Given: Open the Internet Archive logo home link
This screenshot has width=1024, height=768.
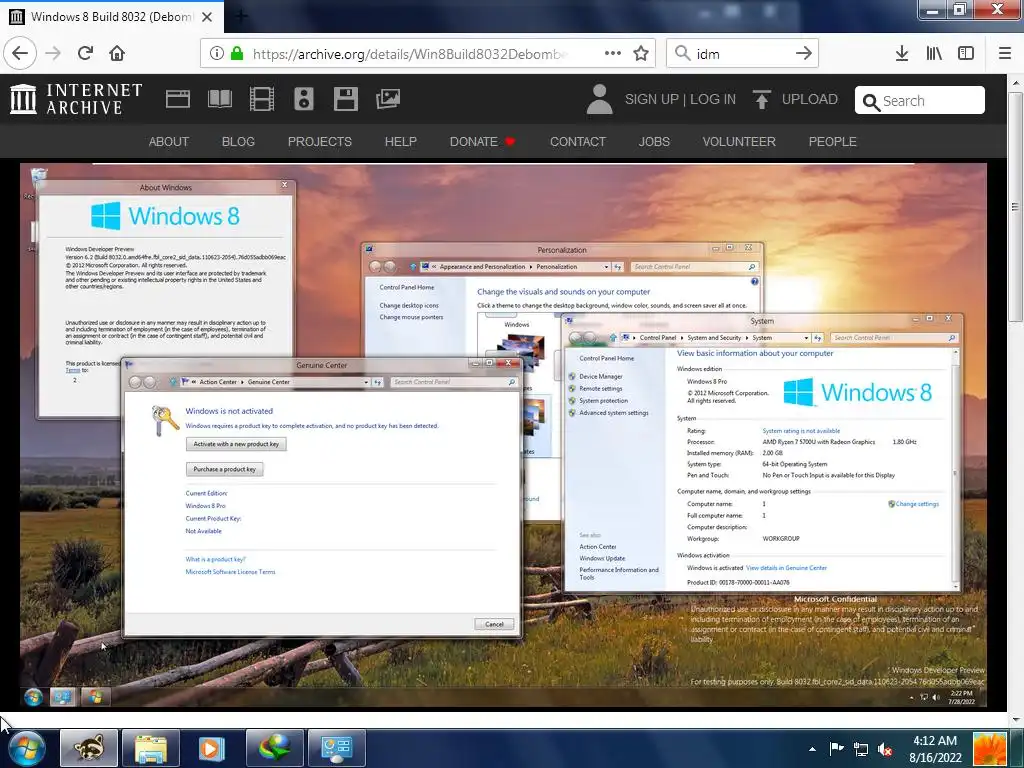Looking at the screenshot, I should pyautogui.click(x=76, y=99).
